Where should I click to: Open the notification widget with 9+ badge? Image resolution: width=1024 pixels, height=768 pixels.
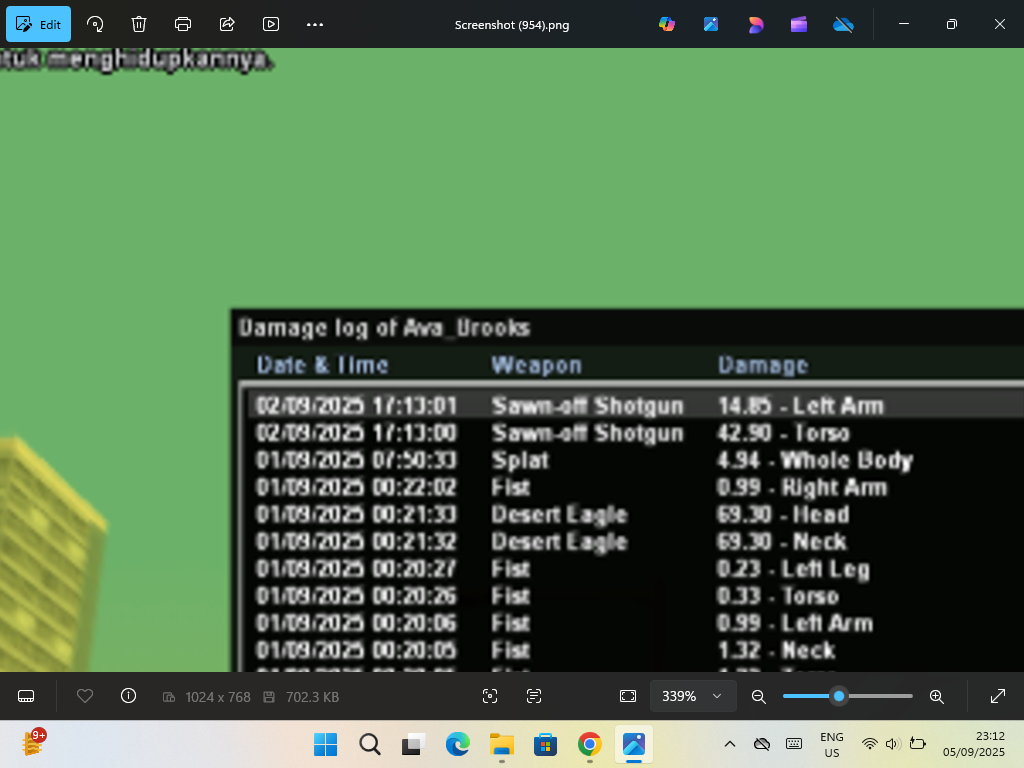click(x=33, y=743)
